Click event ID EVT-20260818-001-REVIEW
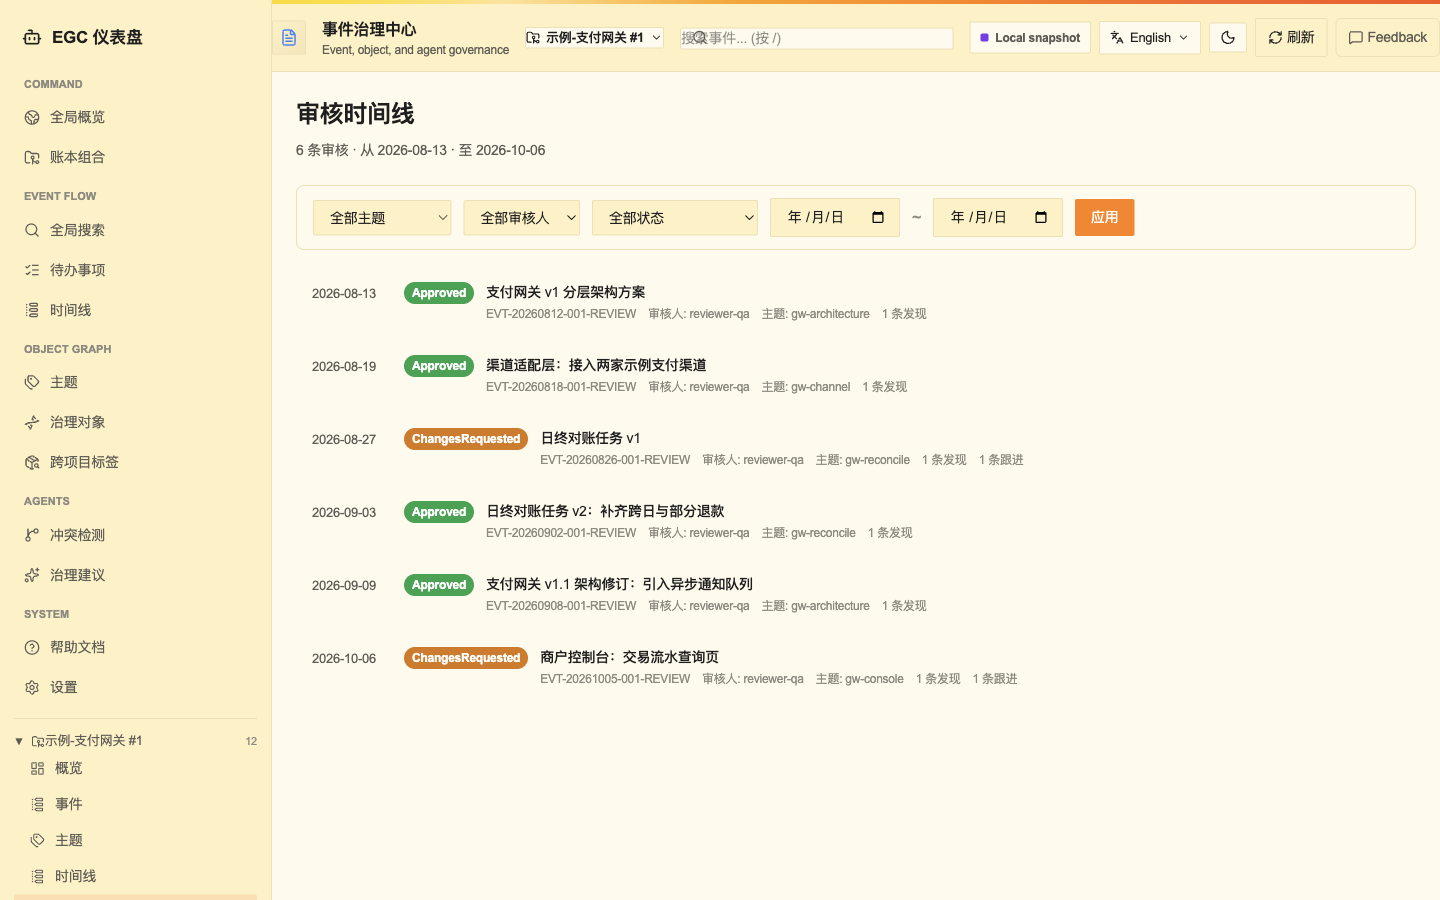This screenshot has height=900, width=1440. (x=561, y=387)
